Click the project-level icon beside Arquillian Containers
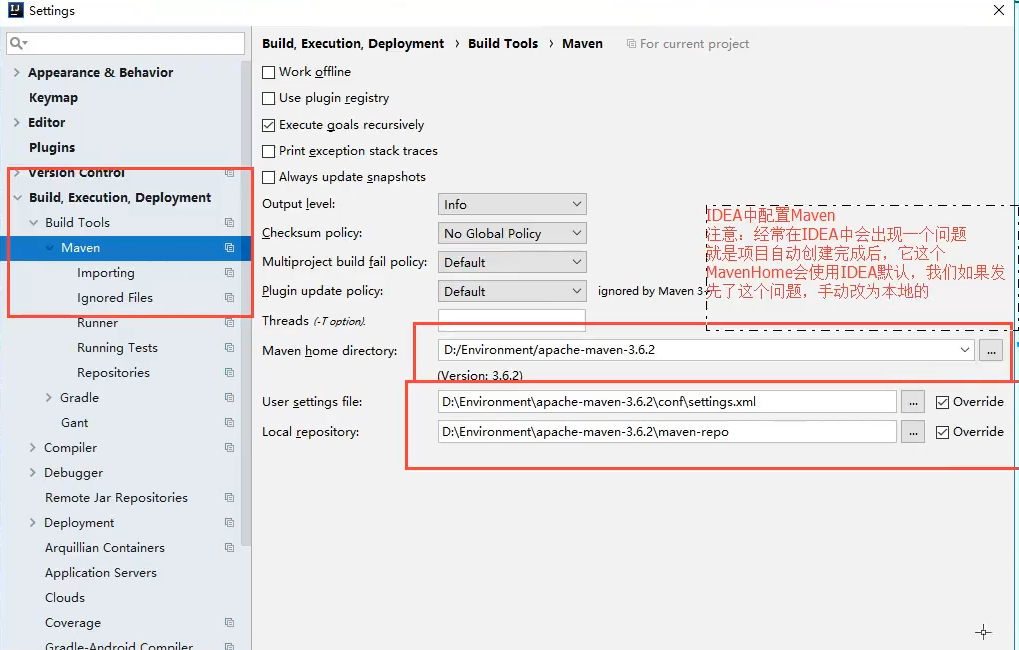 (229, 547)
